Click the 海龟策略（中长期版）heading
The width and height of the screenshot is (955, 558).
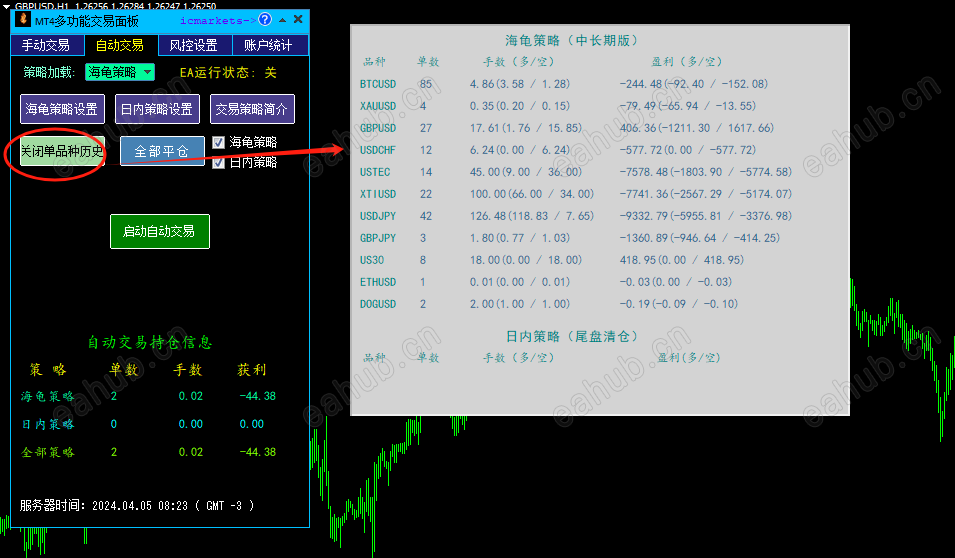pos(572,41)
